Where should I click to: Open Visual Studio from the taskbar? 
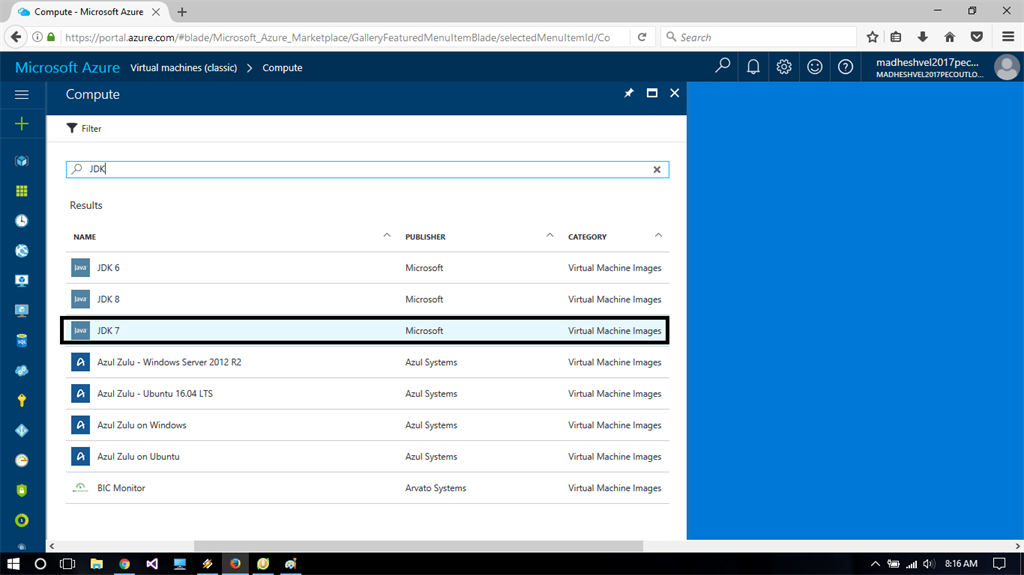pyautogui.click(x=152, y=563)
